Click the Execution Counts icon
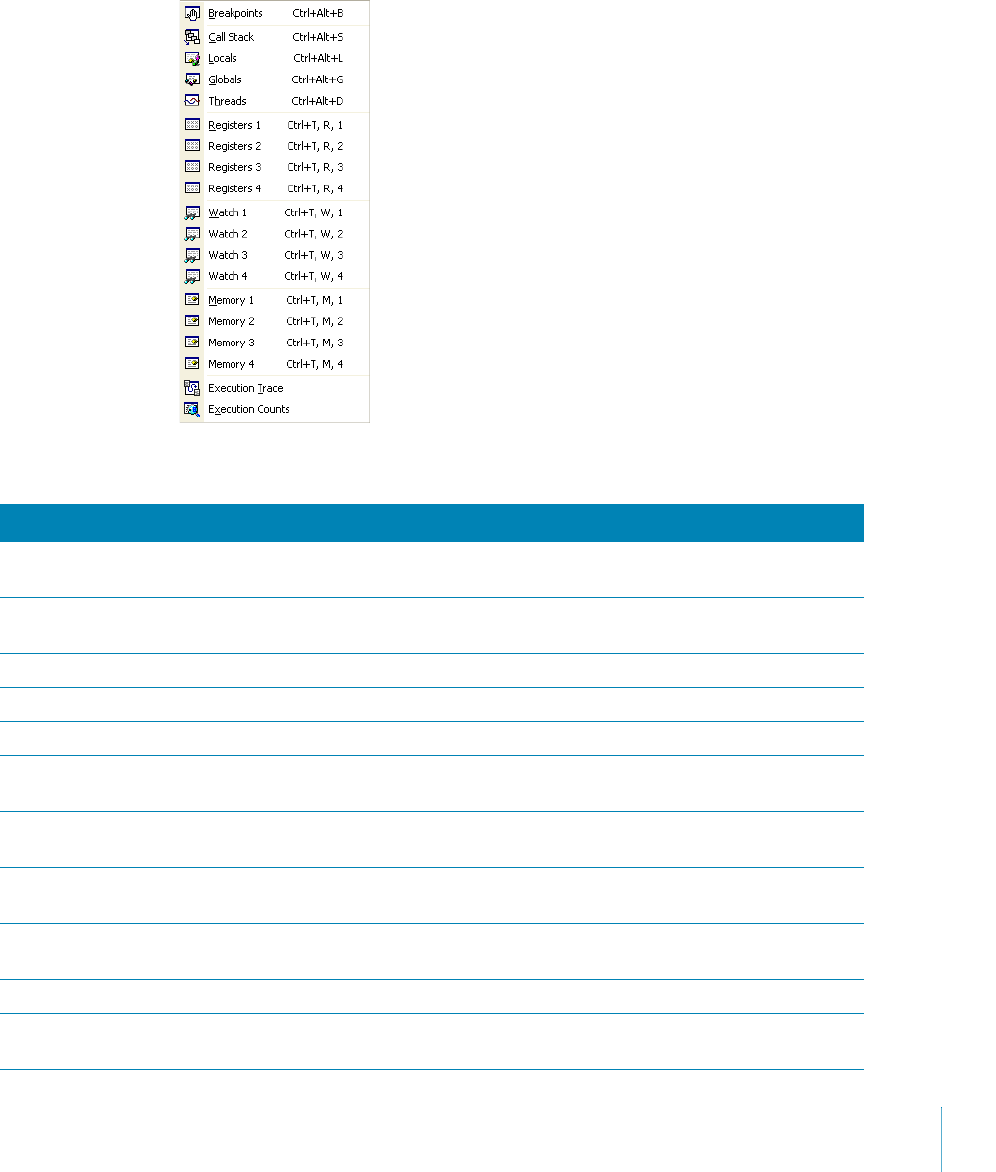996x1172 pixels. click(x=192, y=409)
